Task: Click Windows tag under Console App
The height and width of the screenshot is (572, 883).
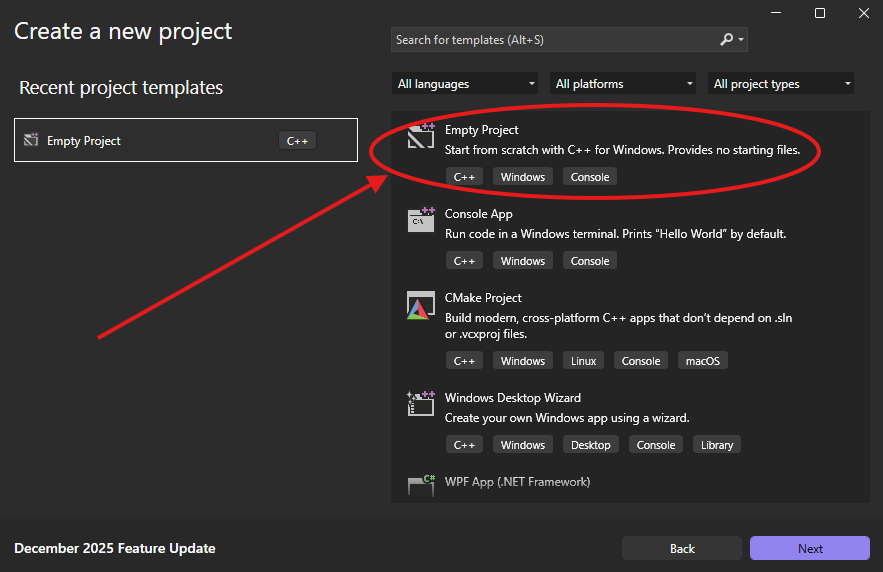Action: tap(523, 261)
